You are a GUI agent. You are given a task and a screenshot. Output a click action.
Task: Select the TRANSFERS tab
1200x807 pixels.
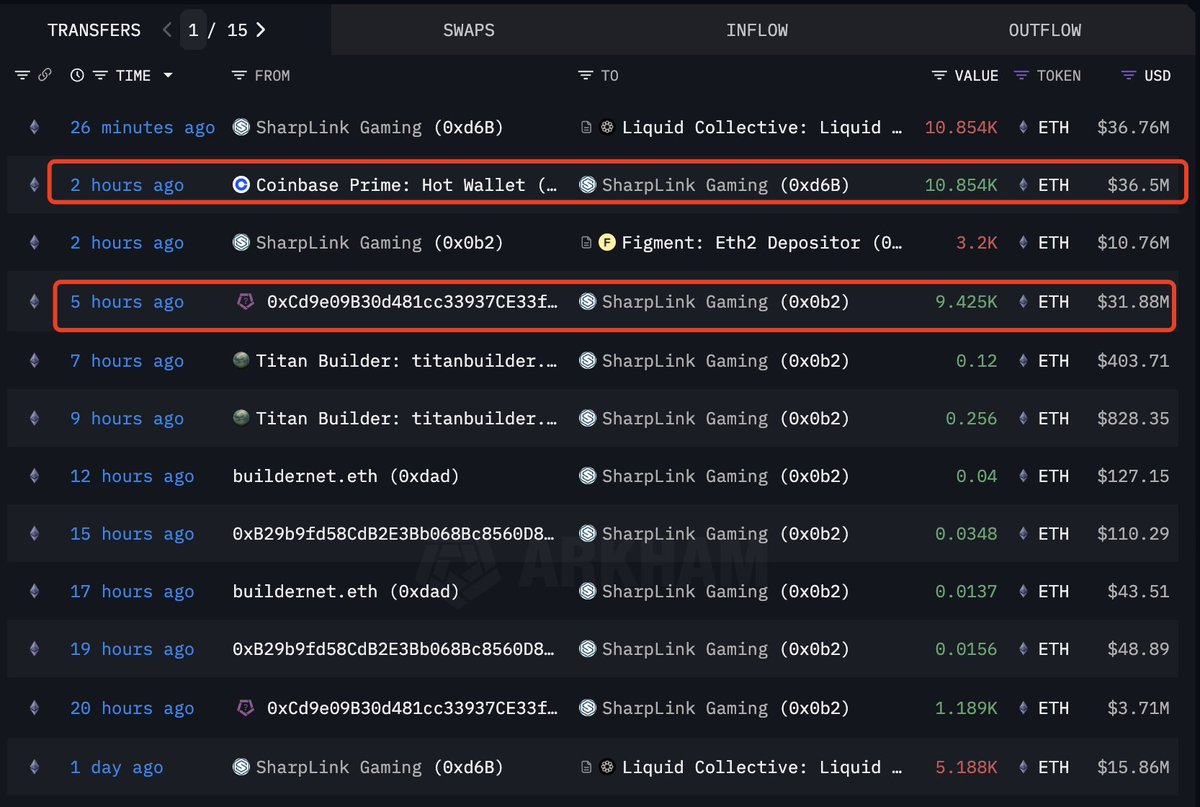click(94, 30)
